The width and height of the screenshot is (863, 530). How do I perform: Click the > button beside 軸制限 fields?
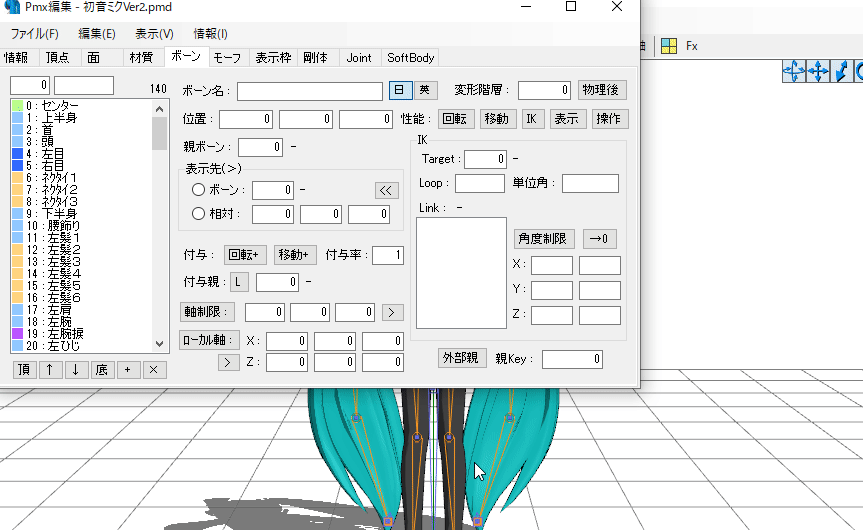(393, 313)
